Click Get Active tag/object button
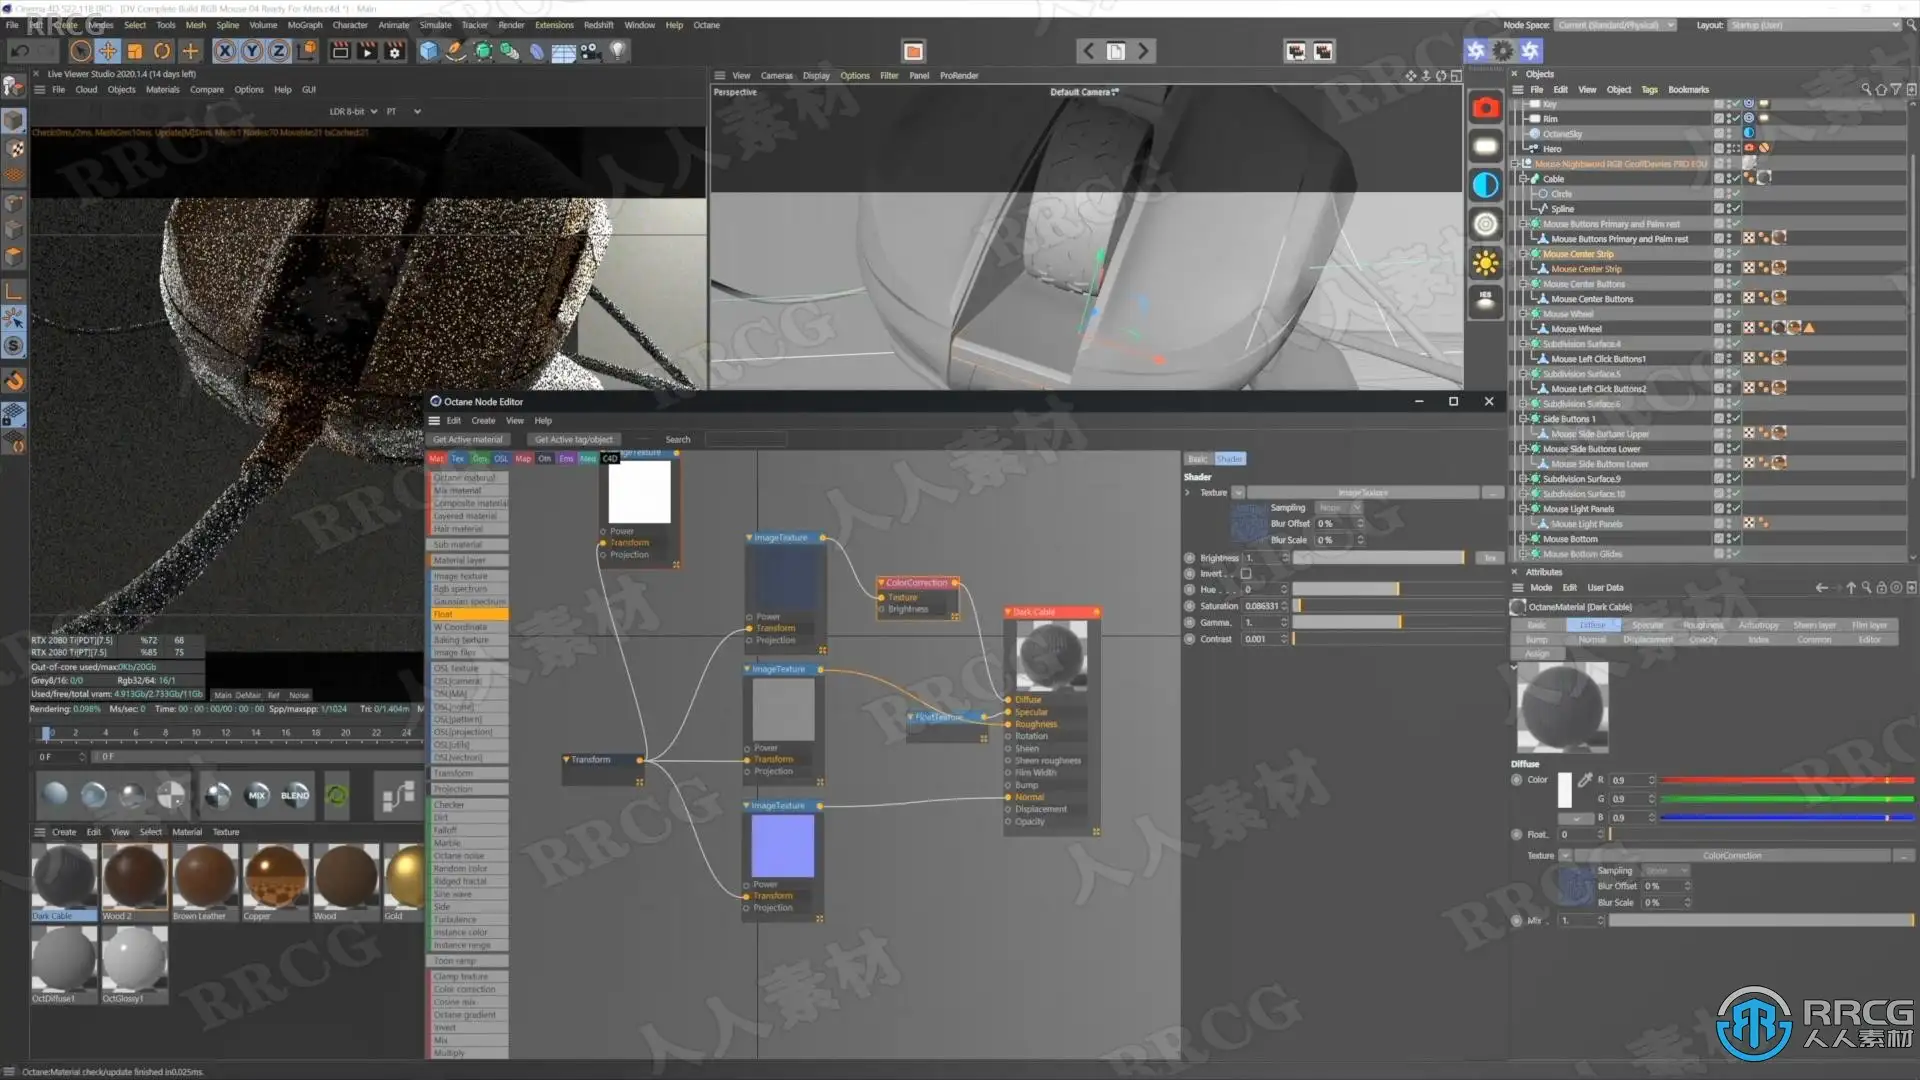1920x1080 pixels. click(x=574, y=439)
